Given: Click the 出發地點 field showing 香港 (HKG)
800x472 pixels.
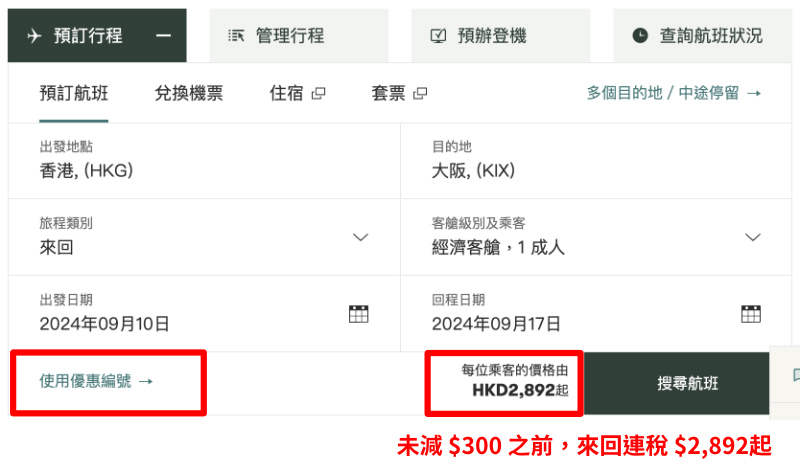Looking at the screenshot, I should pyautogui.click(x=204, y=161).
